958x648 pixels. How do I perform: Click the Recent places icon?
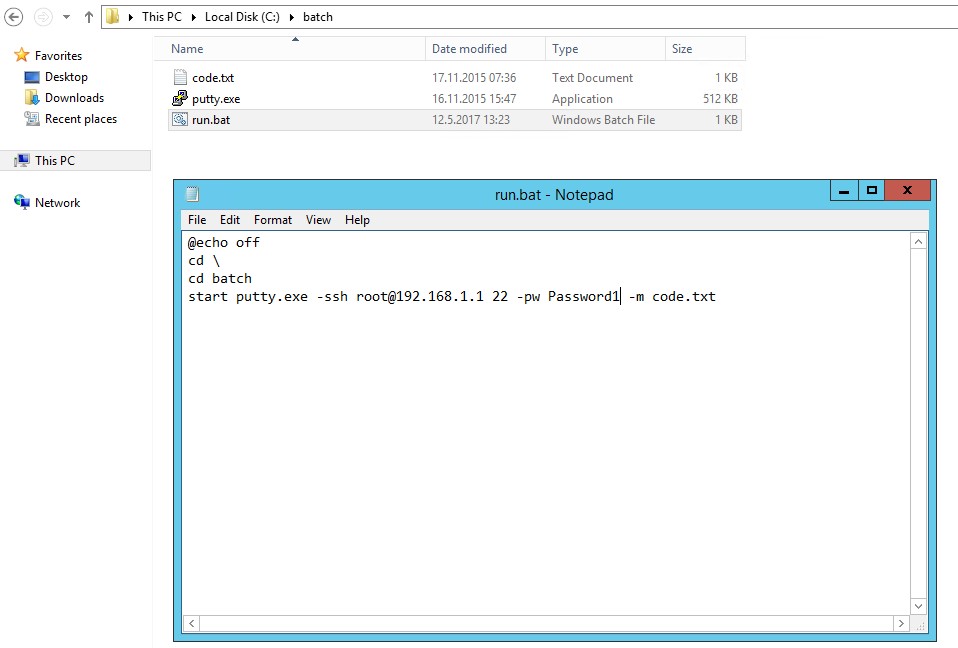click(32, 118)
